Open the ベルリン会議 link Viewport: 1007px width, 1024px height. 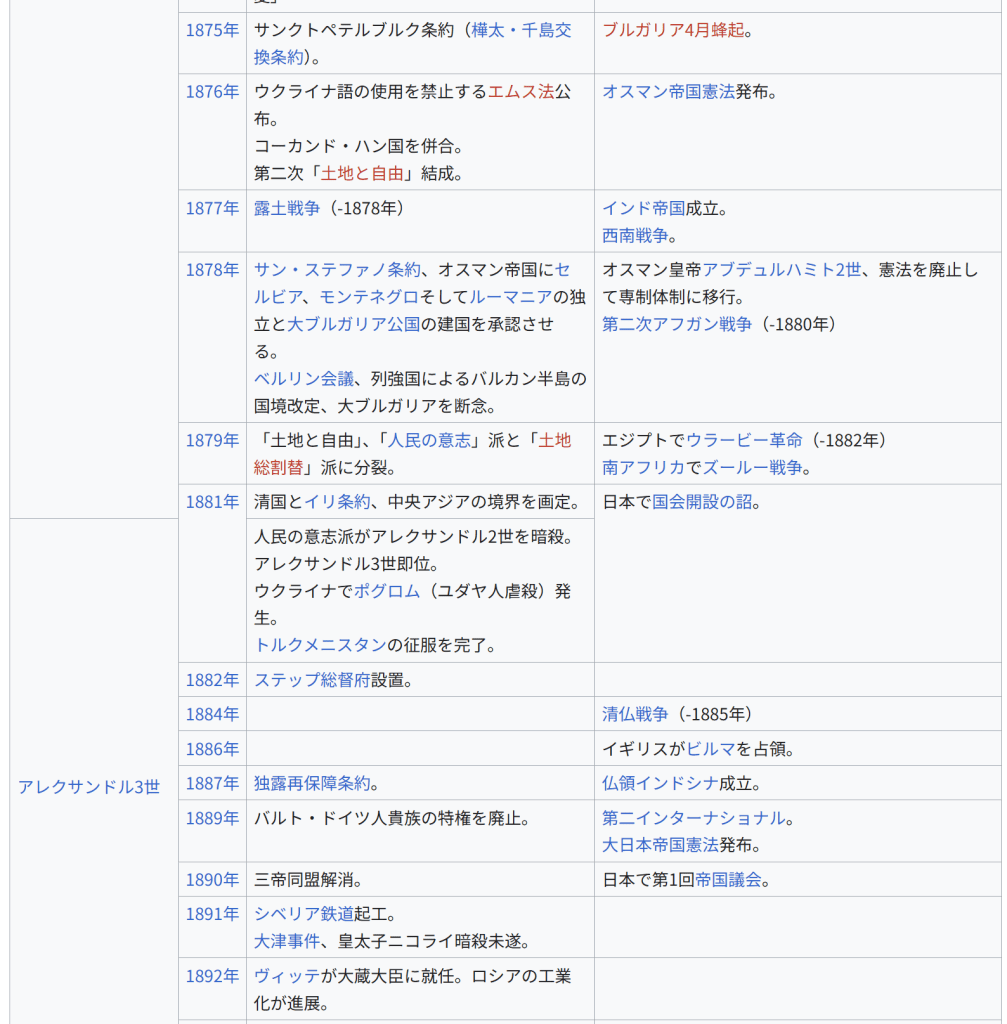point(304,379)
